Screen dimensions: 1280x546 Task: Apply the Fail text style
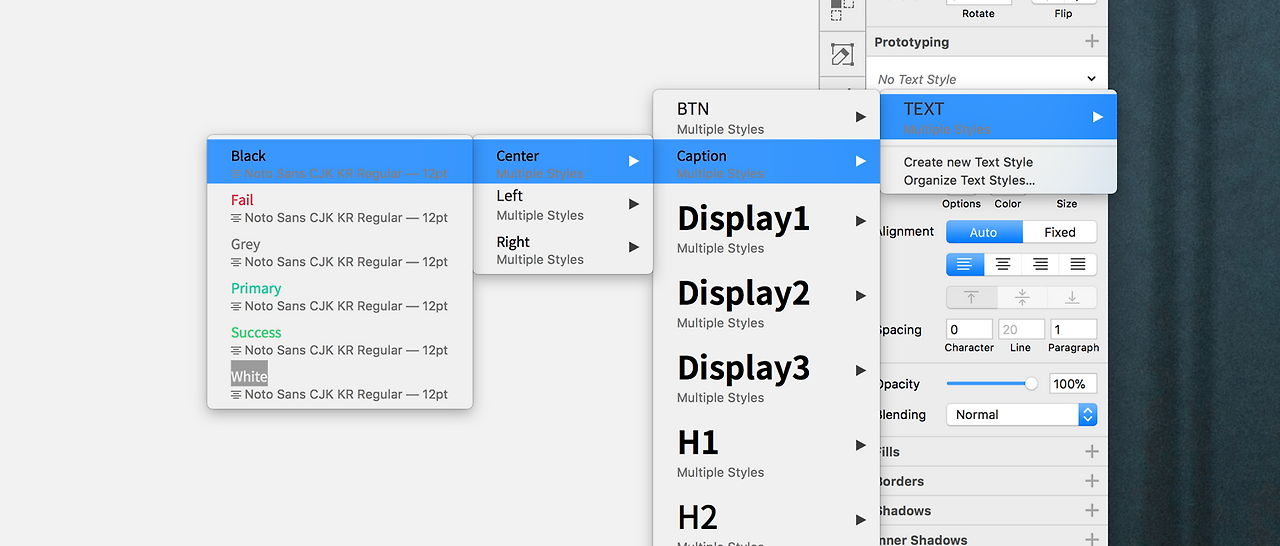pos(340,208)
